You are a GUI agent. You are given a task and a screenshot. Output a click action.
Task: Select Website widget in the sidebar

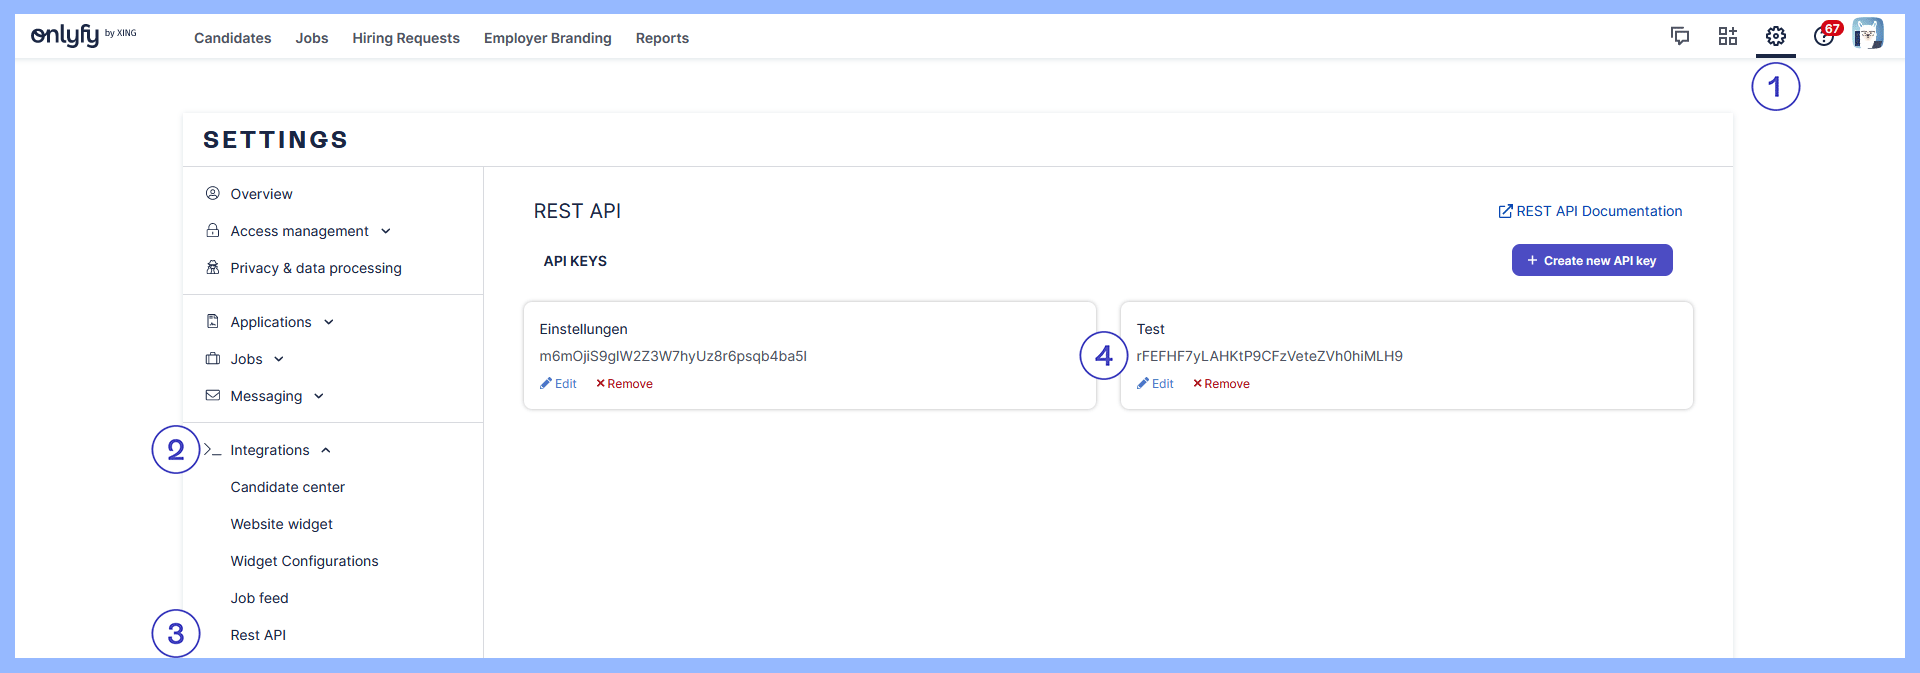click(281, 524)
